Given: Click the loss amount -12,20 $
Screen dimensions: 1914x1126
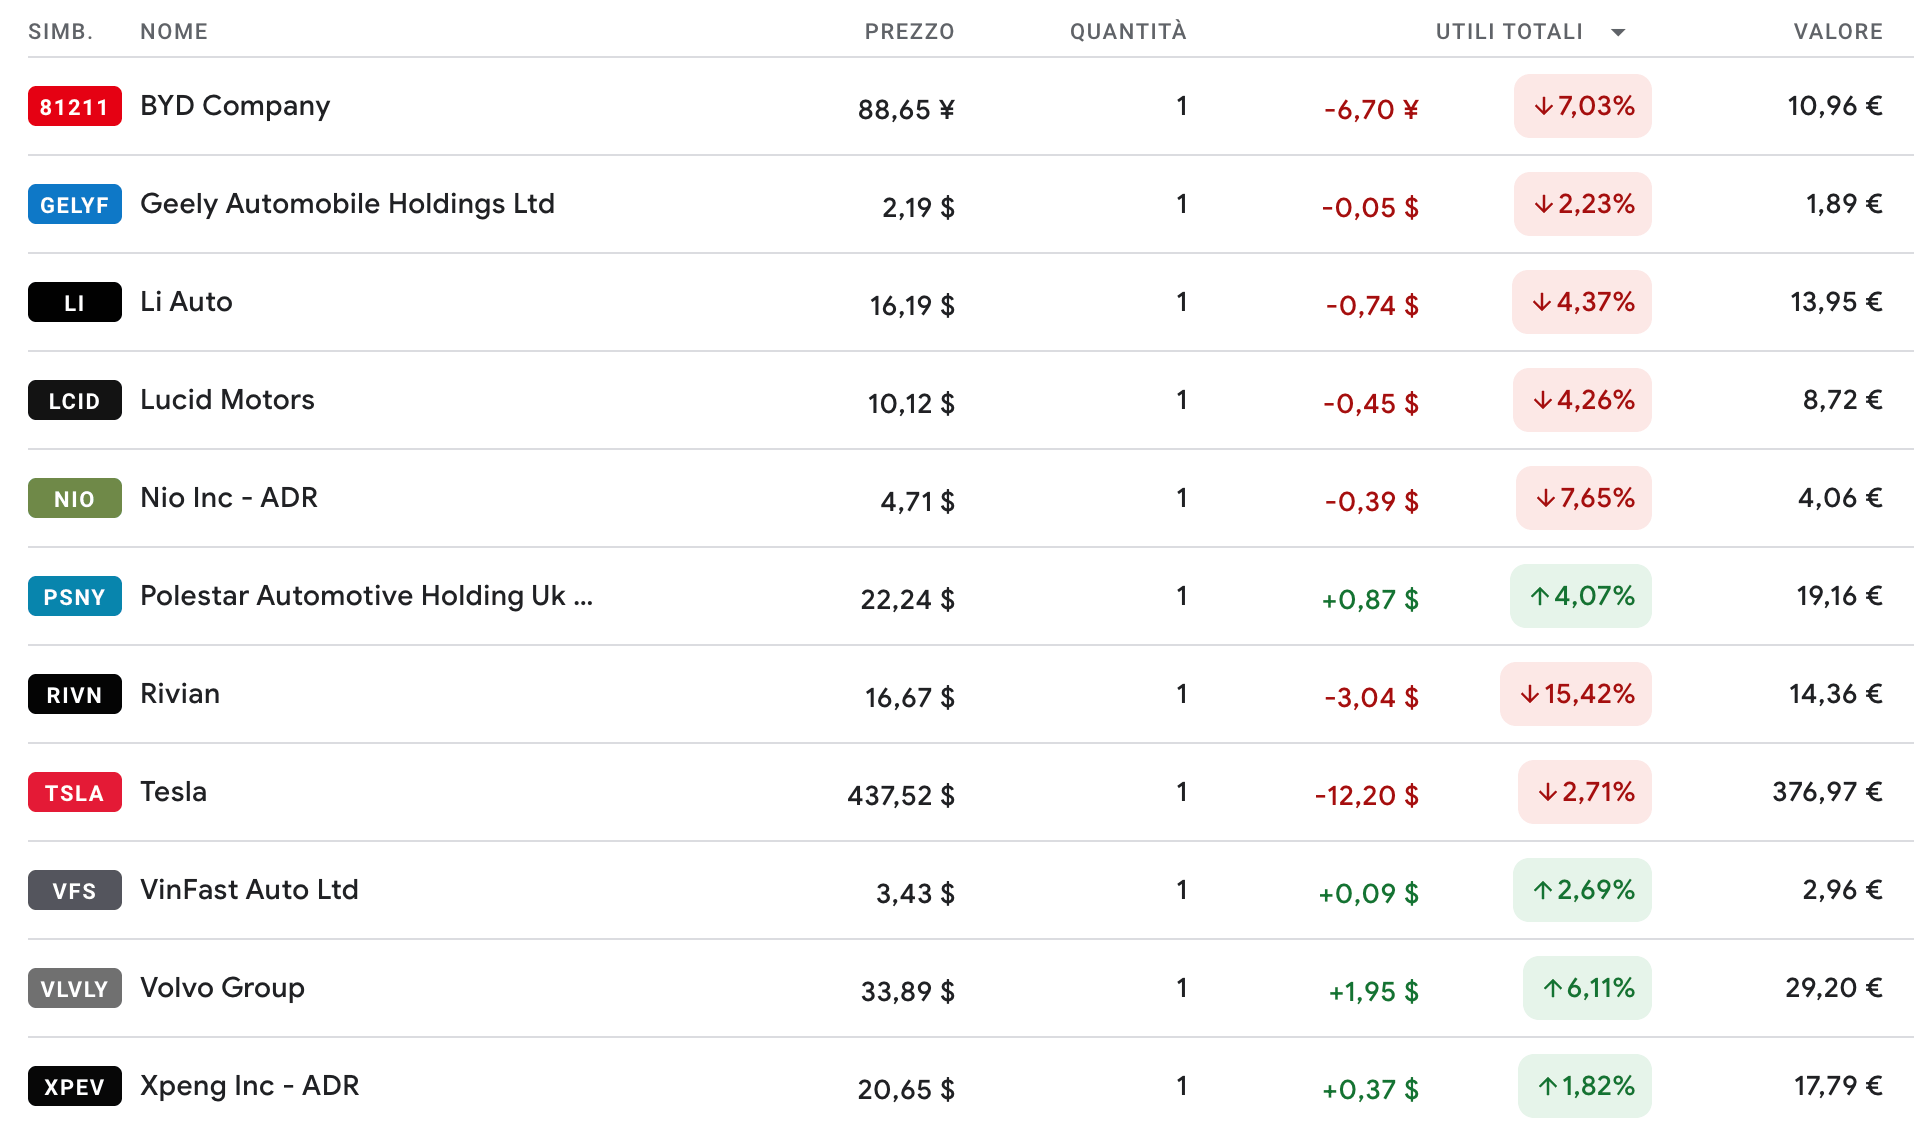Looking at the screenshot, I should 1366,795.
